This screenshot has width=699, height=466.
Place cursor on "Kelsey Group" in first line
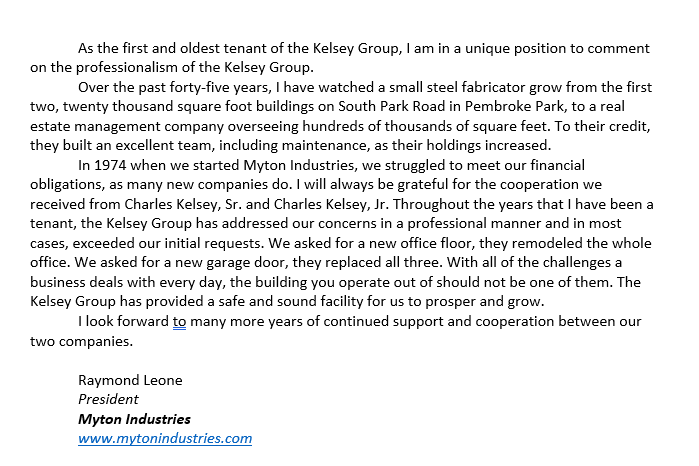355,48
